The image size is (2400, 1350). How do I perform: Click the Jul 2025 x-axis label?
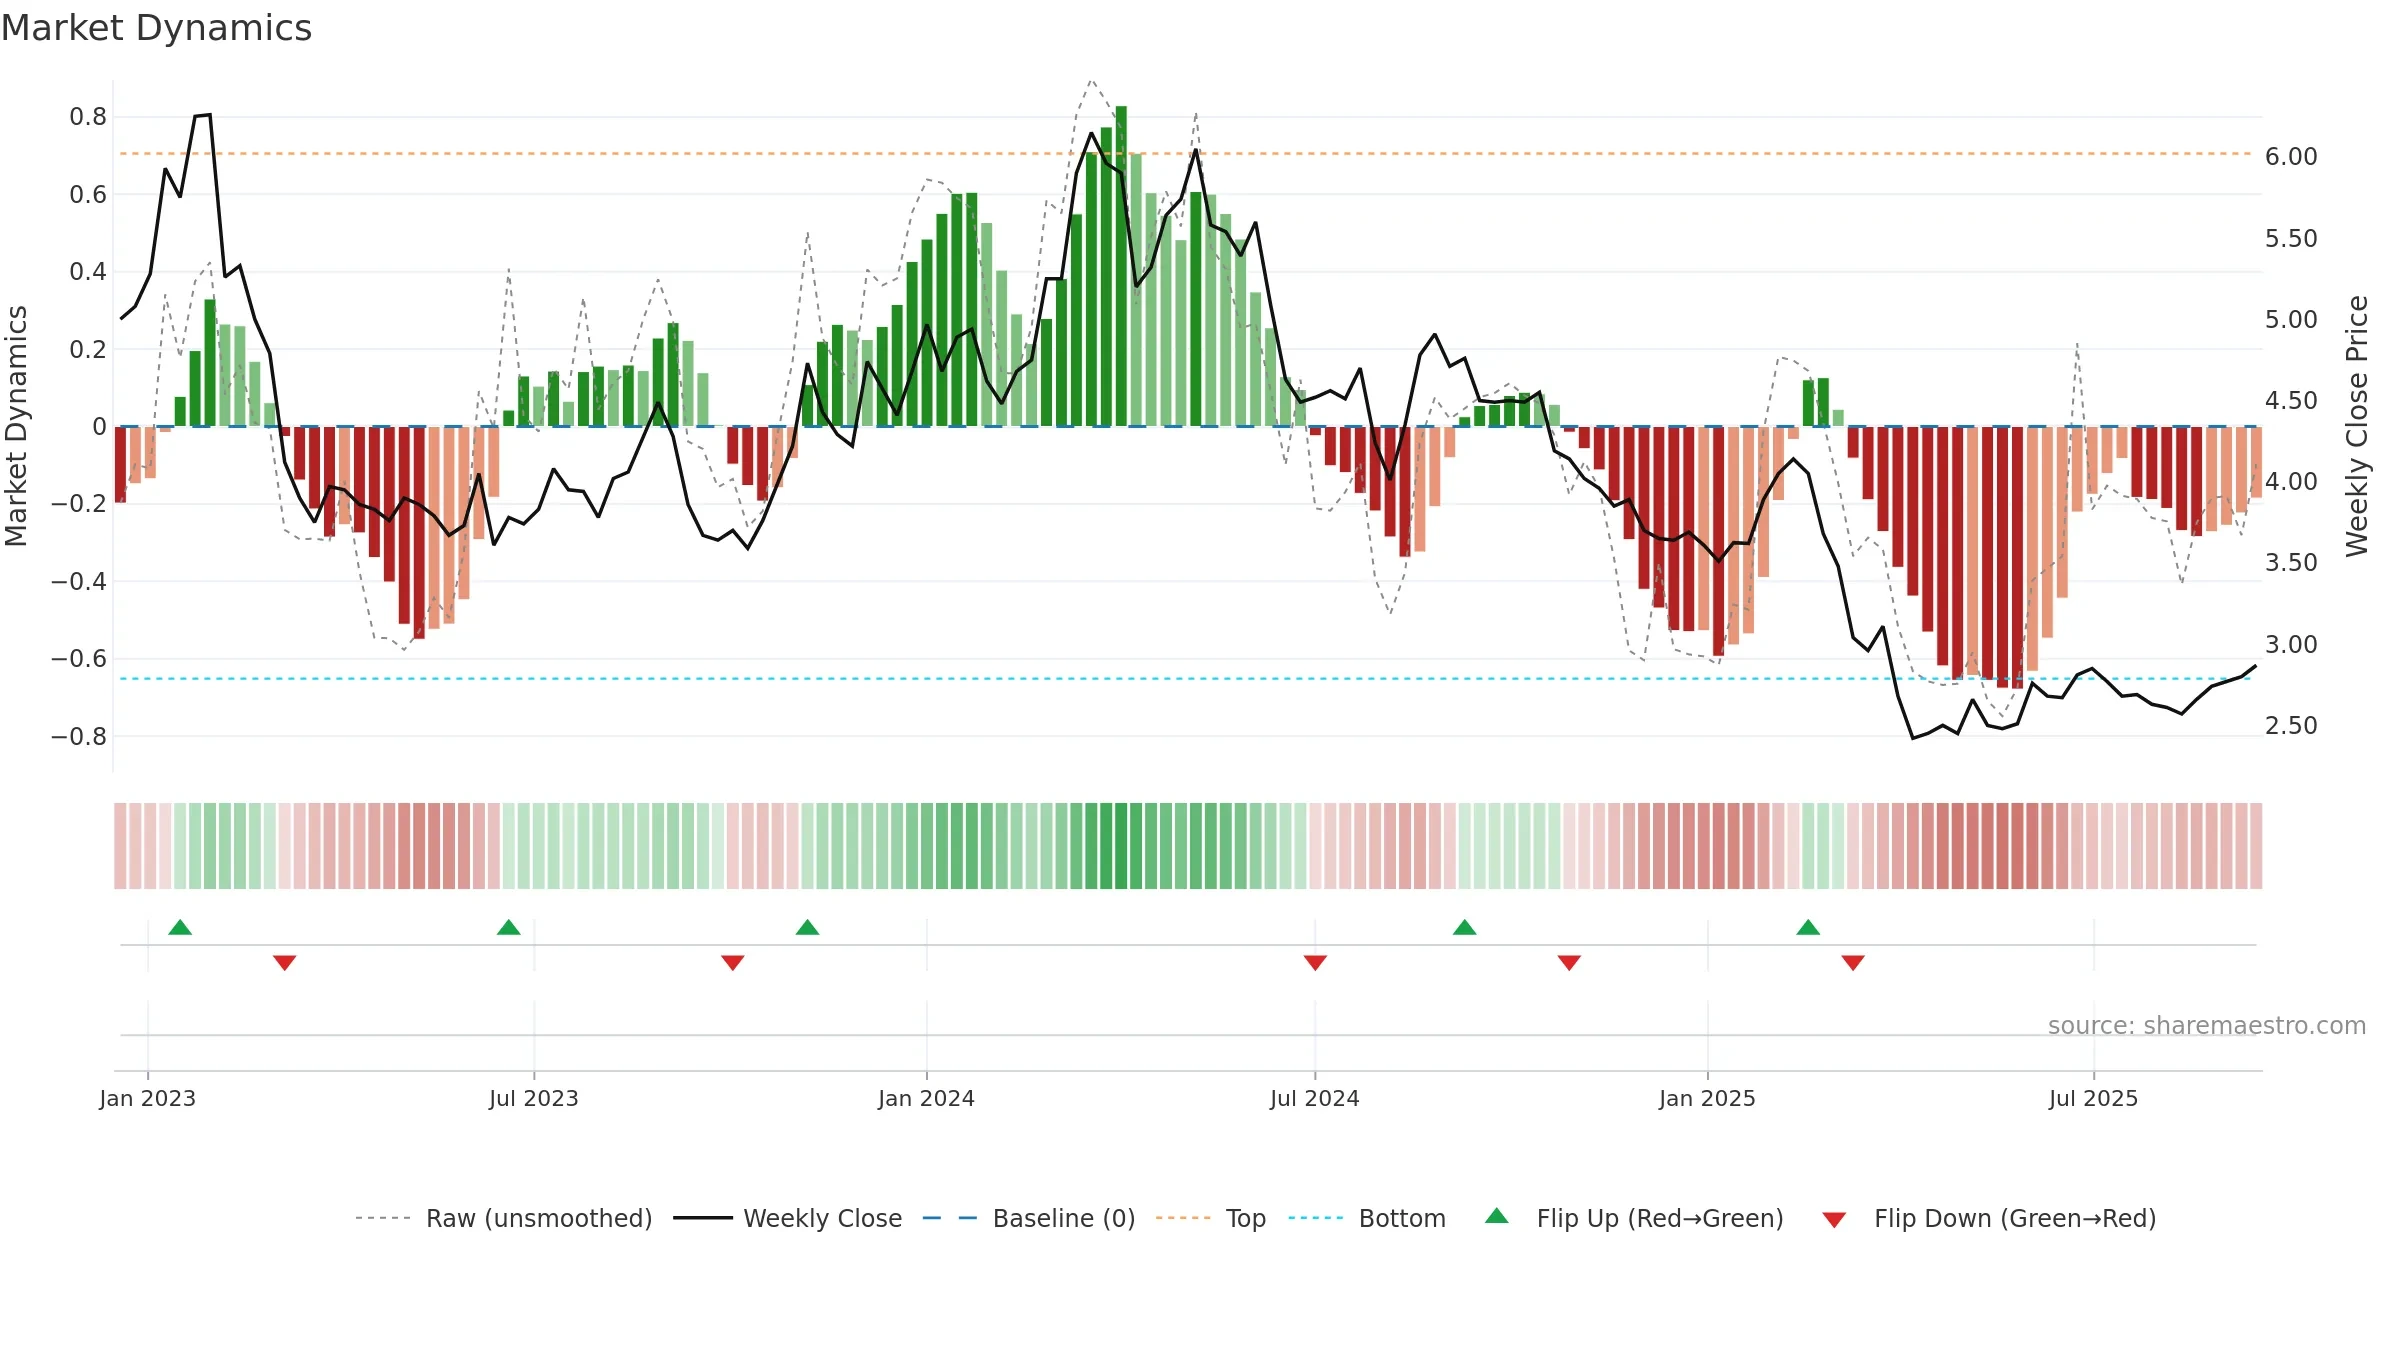tap(2094, 1098)
